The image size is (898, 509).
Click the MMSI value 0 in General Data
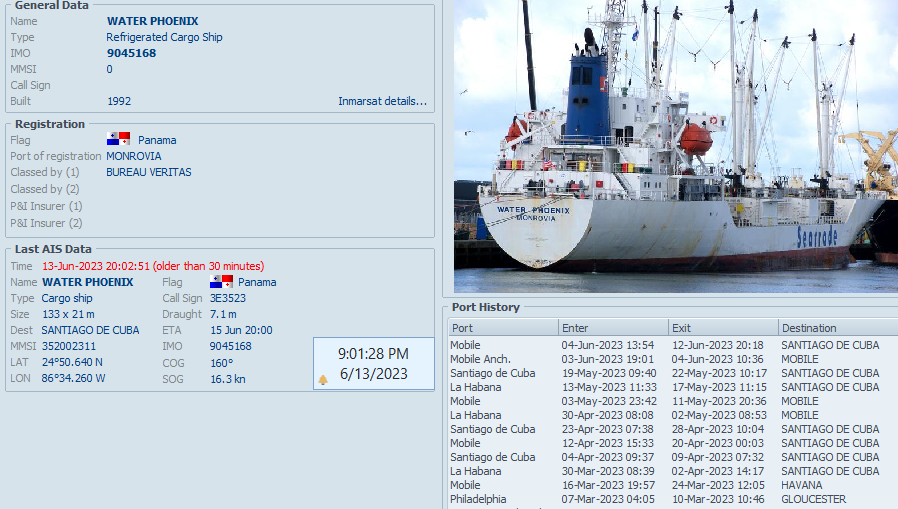pos(109,69)
